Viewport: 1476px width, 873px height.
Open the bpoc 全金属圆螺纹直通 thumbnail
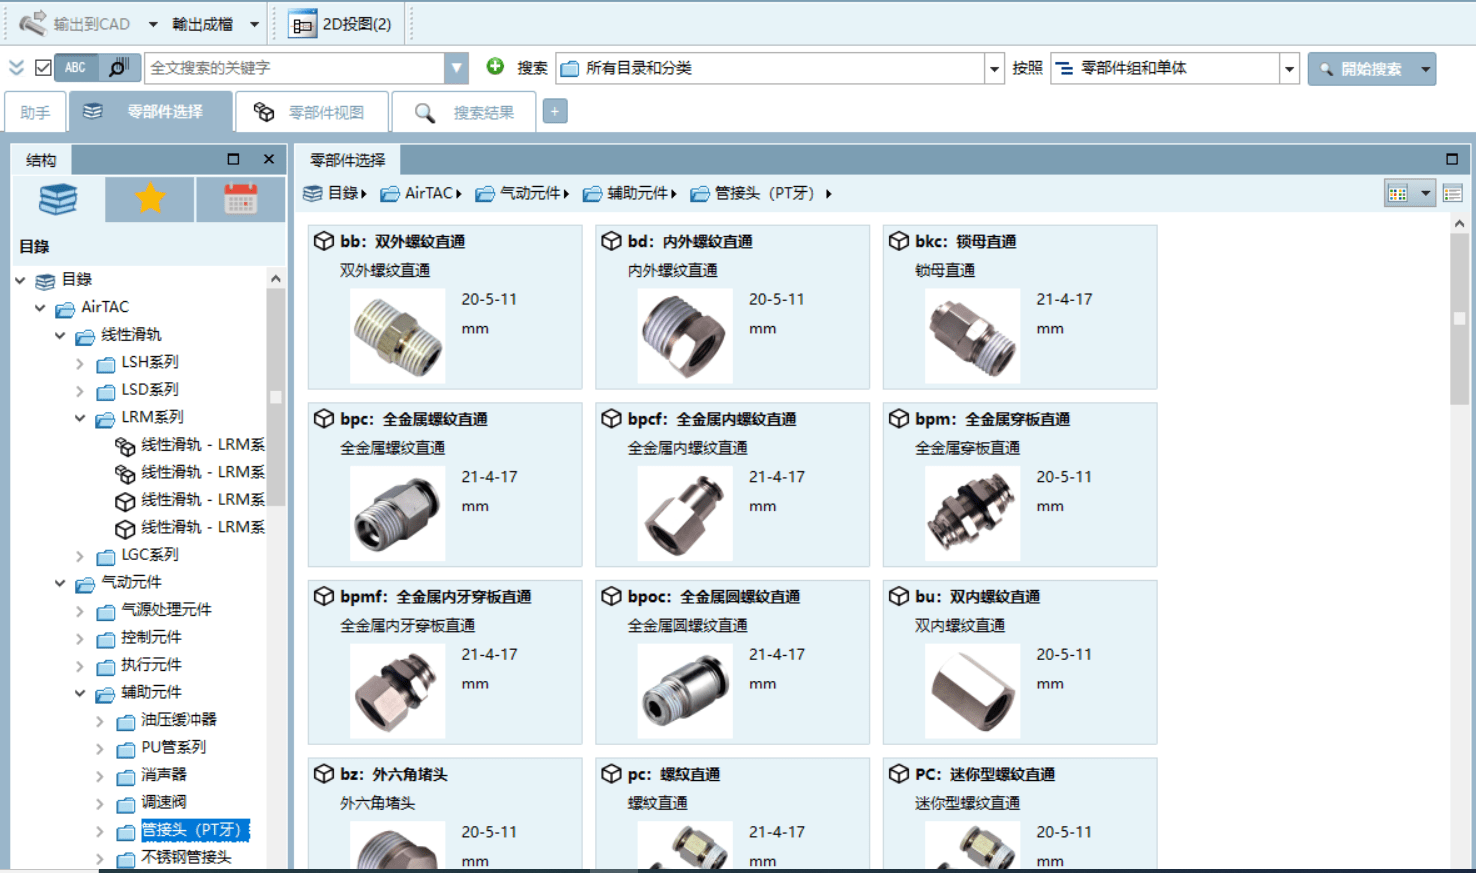pos(685,691)
